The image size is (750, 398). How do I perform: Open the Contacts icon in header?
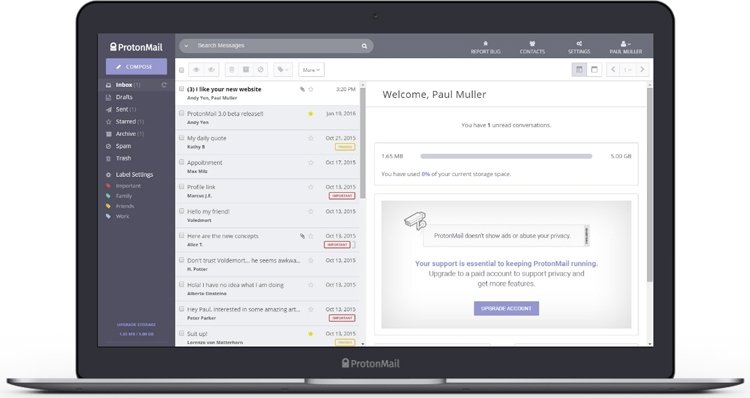click(x=532, y=47)
